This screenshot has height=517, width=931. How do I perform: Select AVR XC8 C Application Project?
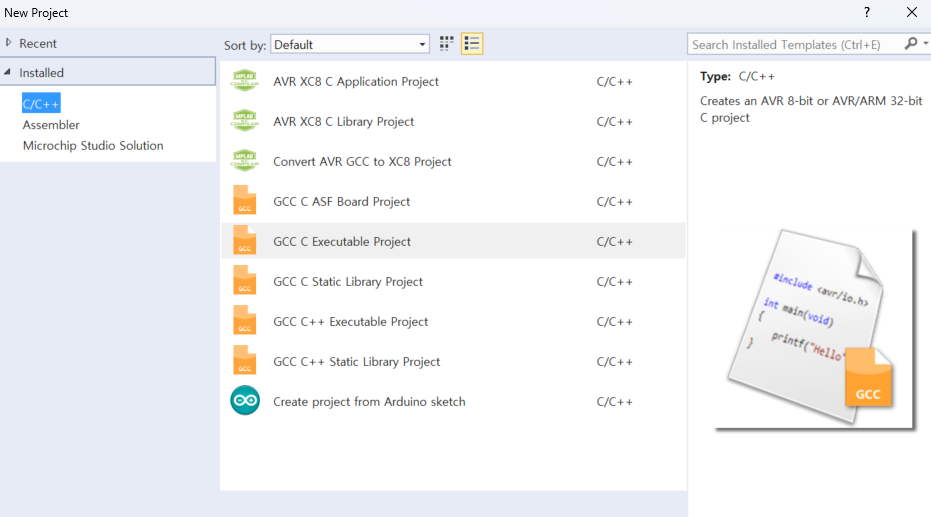tap(453, 81)
